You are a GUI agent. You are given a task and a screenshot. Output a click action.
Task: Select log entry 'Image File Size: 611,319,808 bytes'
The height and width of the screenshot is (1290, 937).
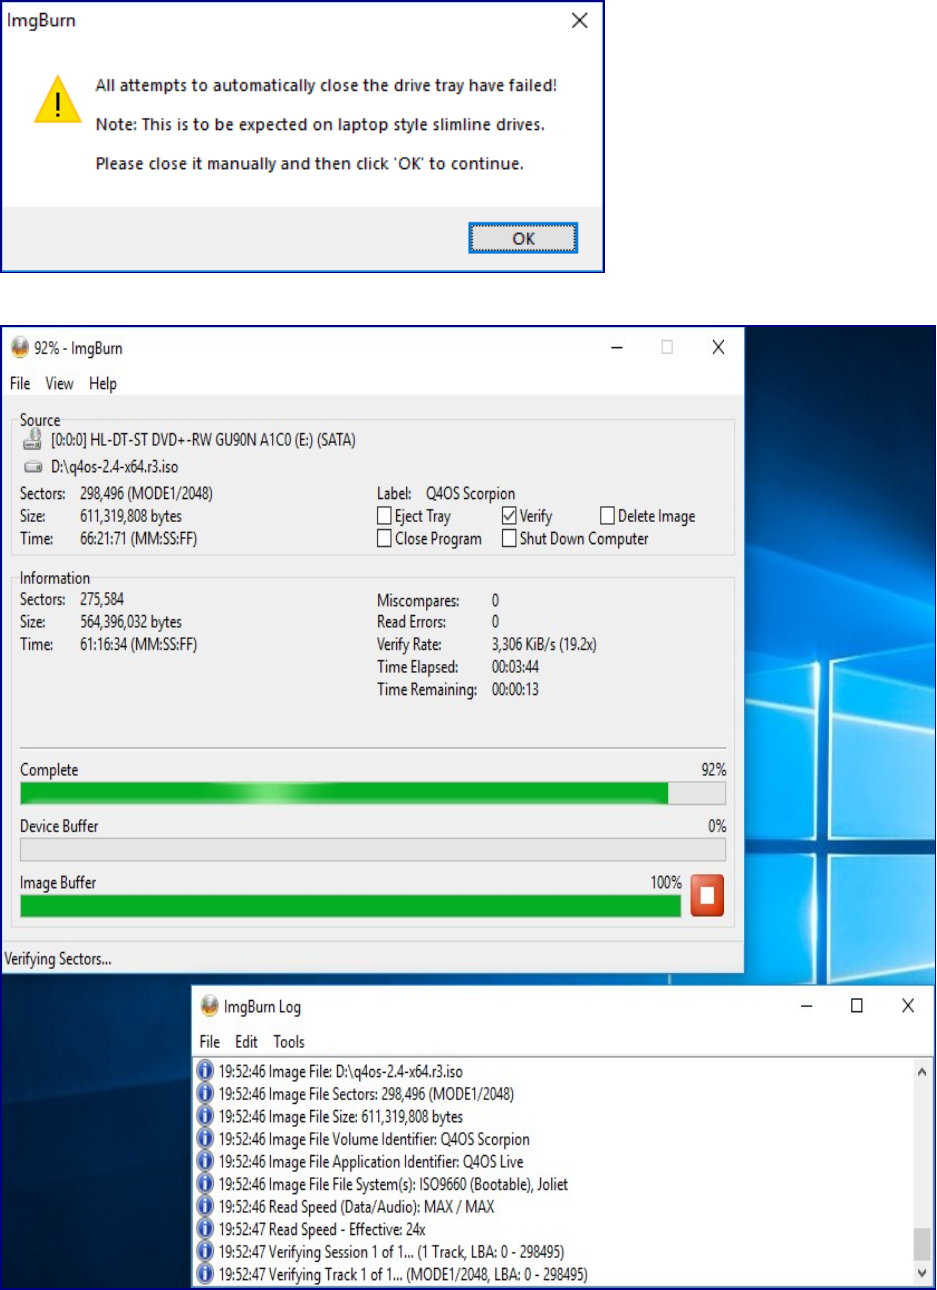click(x=341, y=1116)
